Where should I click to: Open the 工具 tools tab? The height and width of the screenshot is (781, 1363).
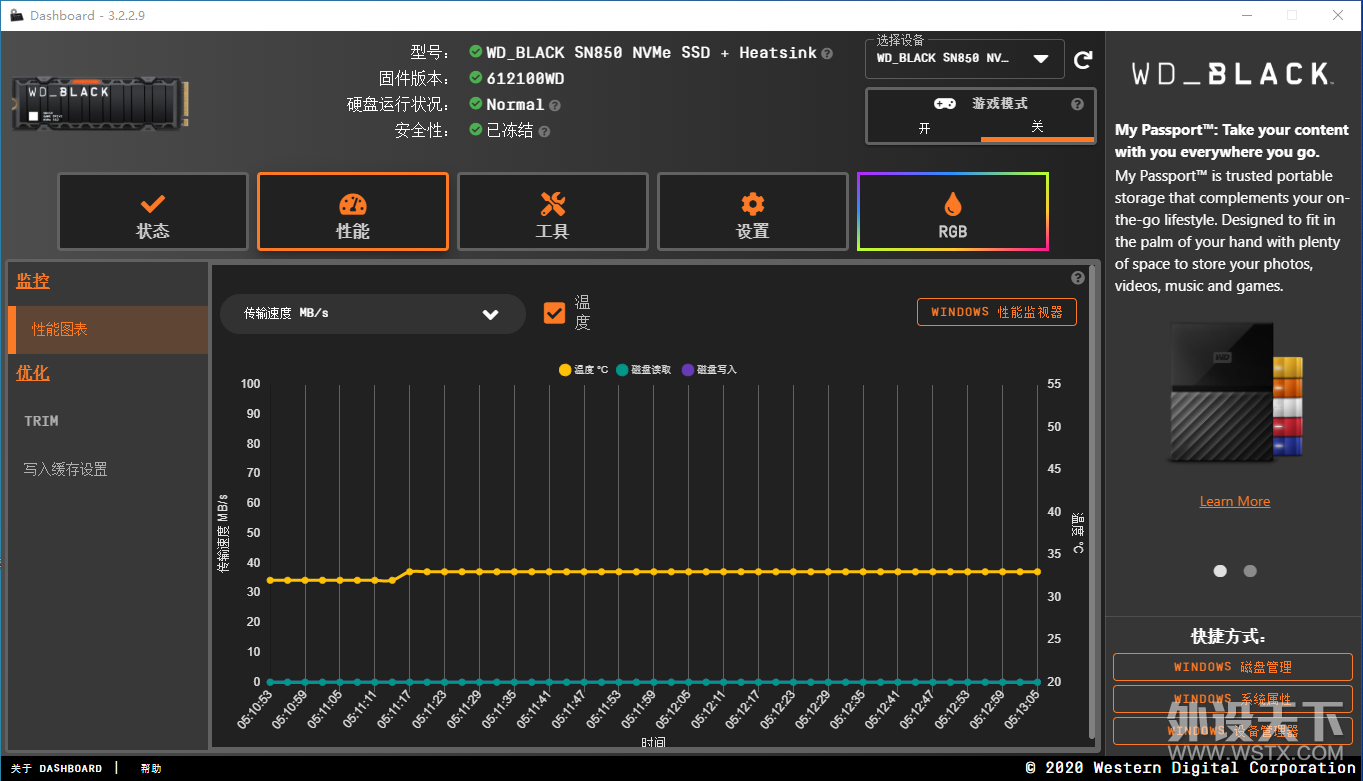click(553, 212)
